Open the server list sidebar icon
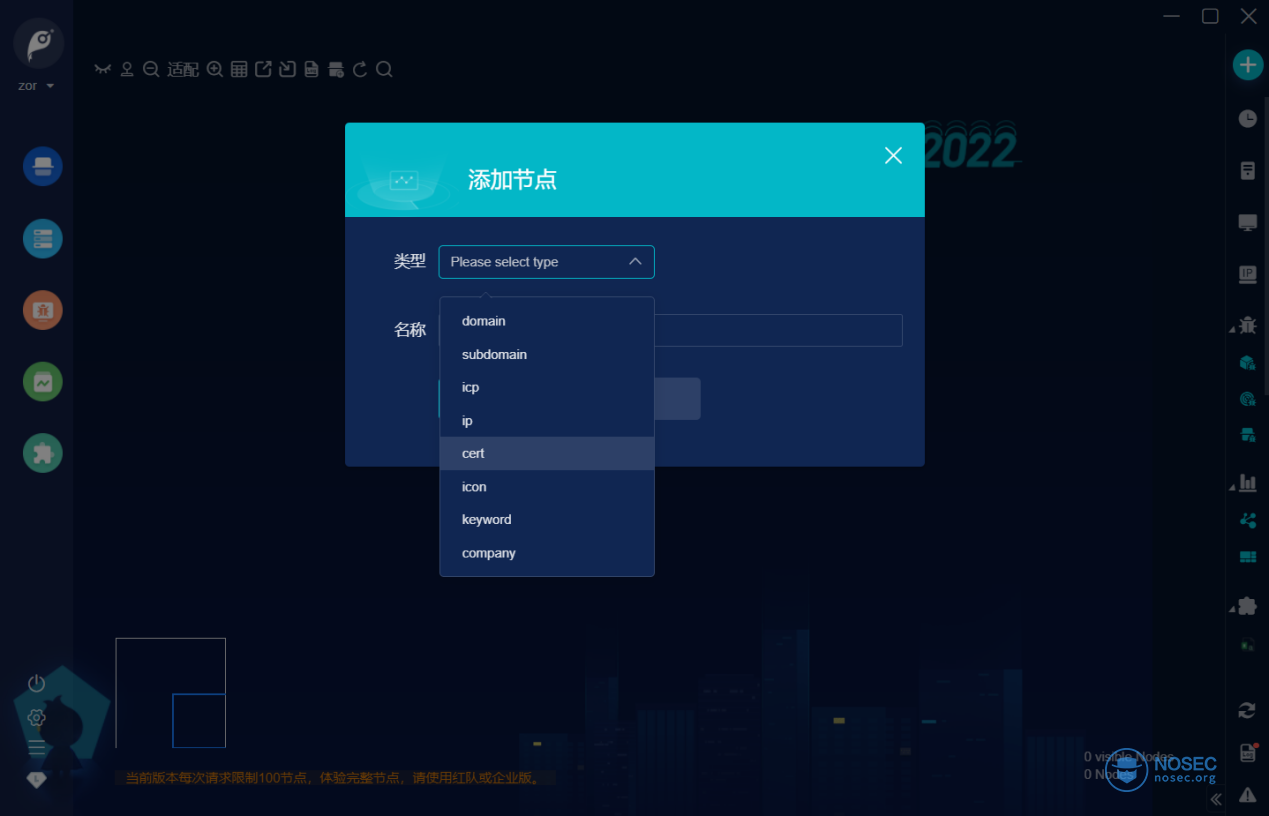 [43, 239]
